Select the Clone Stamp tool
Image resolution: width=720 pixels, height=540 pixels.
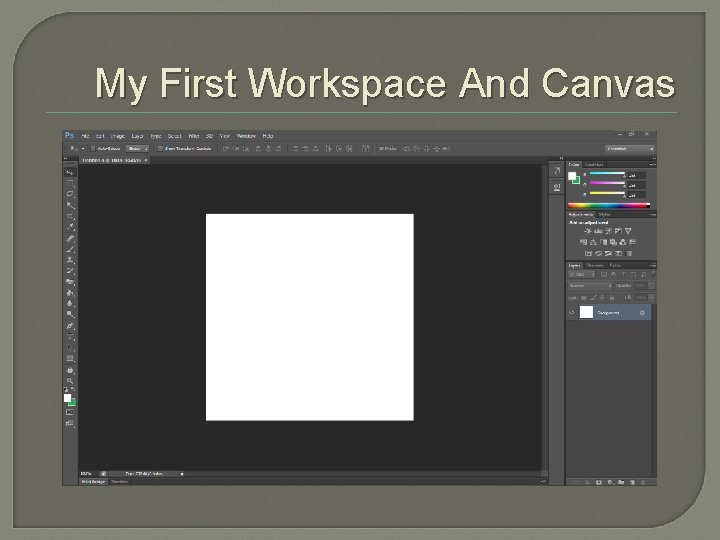(70, 260)
